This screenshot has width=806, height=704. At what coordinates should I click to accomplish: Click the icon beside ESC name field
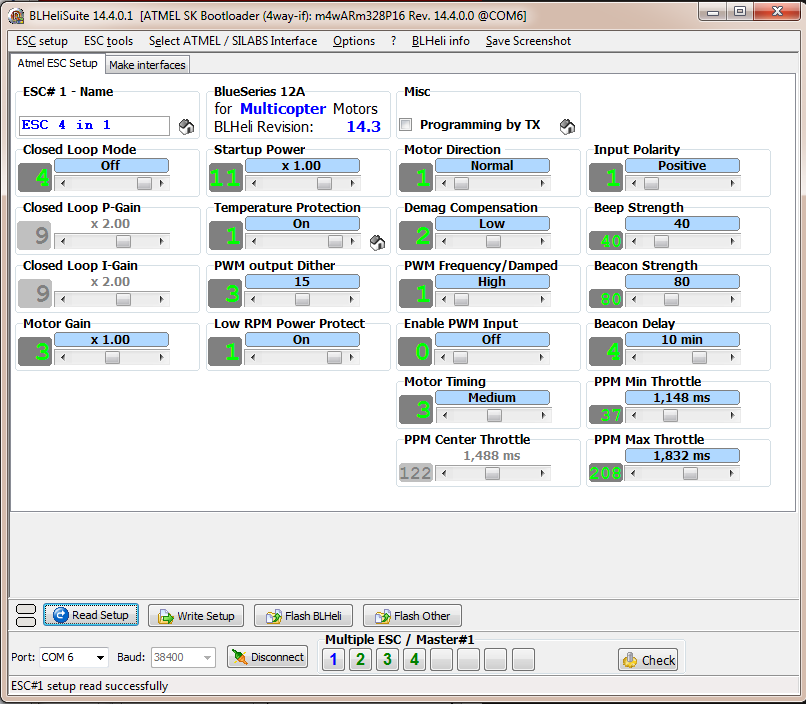(186, 126)
